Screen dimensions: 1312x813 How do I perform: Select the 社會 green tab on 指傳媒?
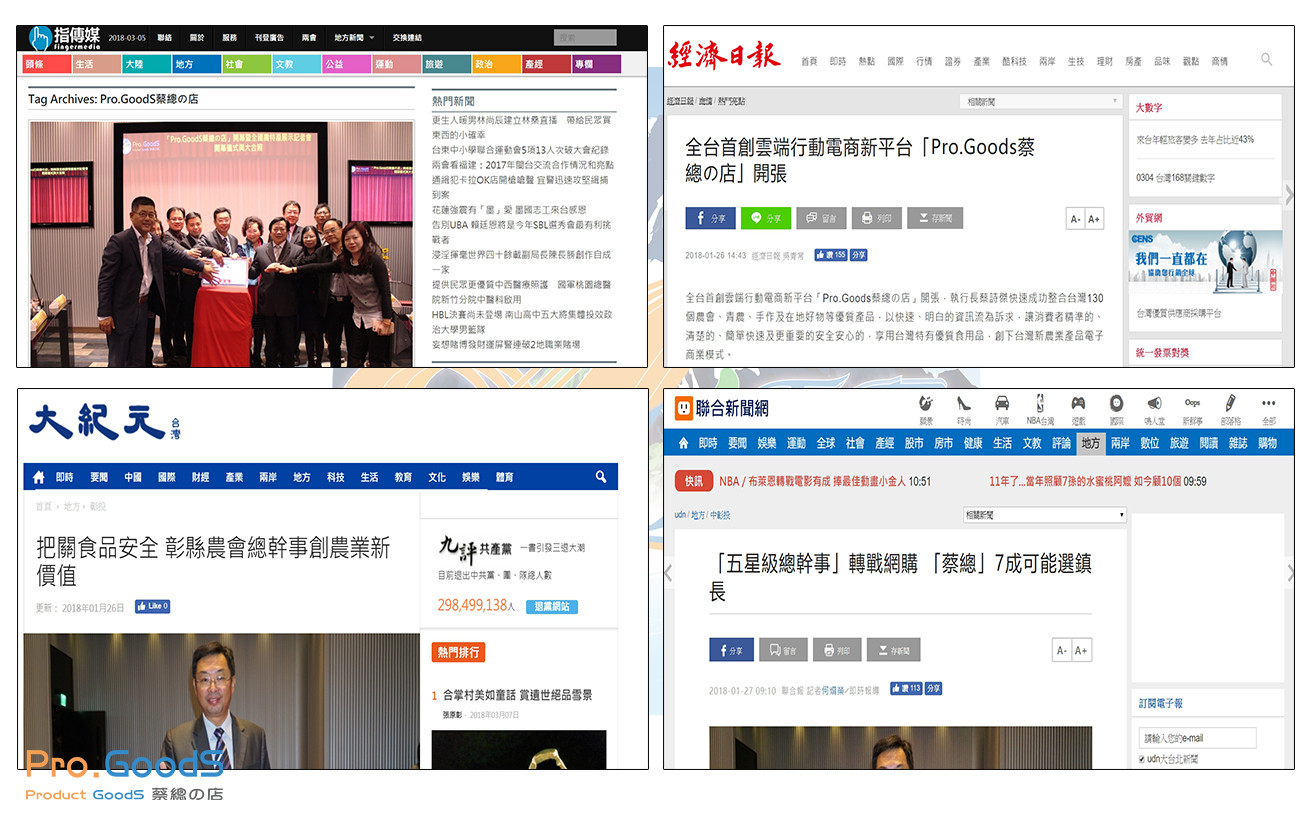click(247, 64)
